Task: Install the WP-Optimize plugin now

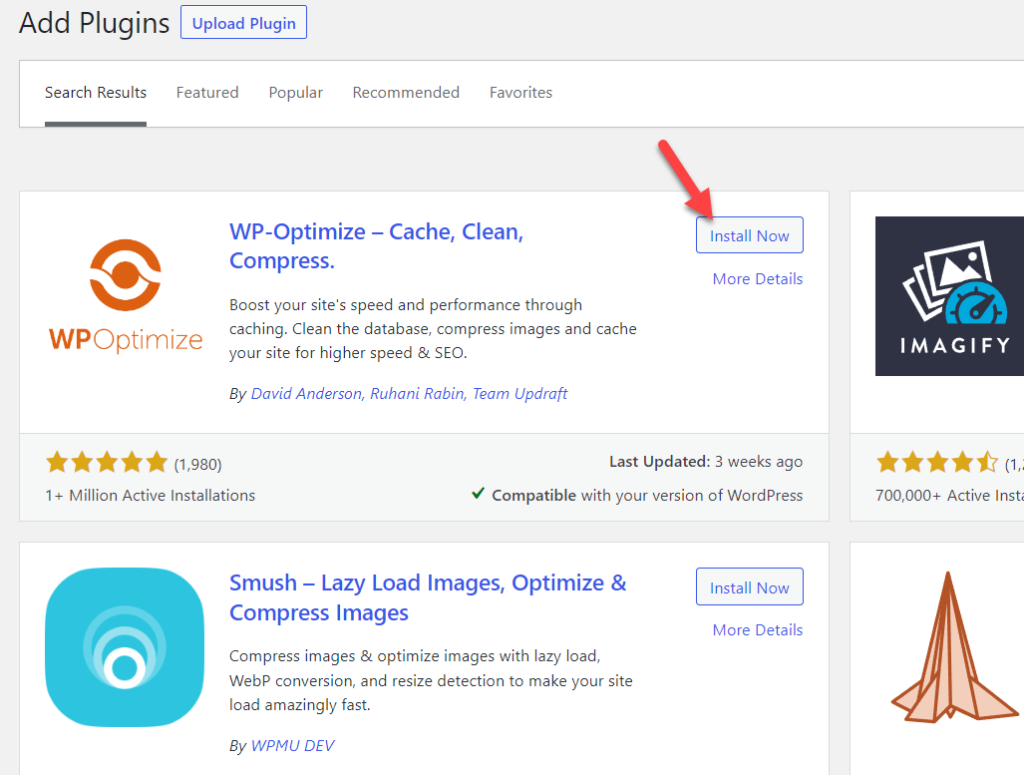Action: point(749,236)
